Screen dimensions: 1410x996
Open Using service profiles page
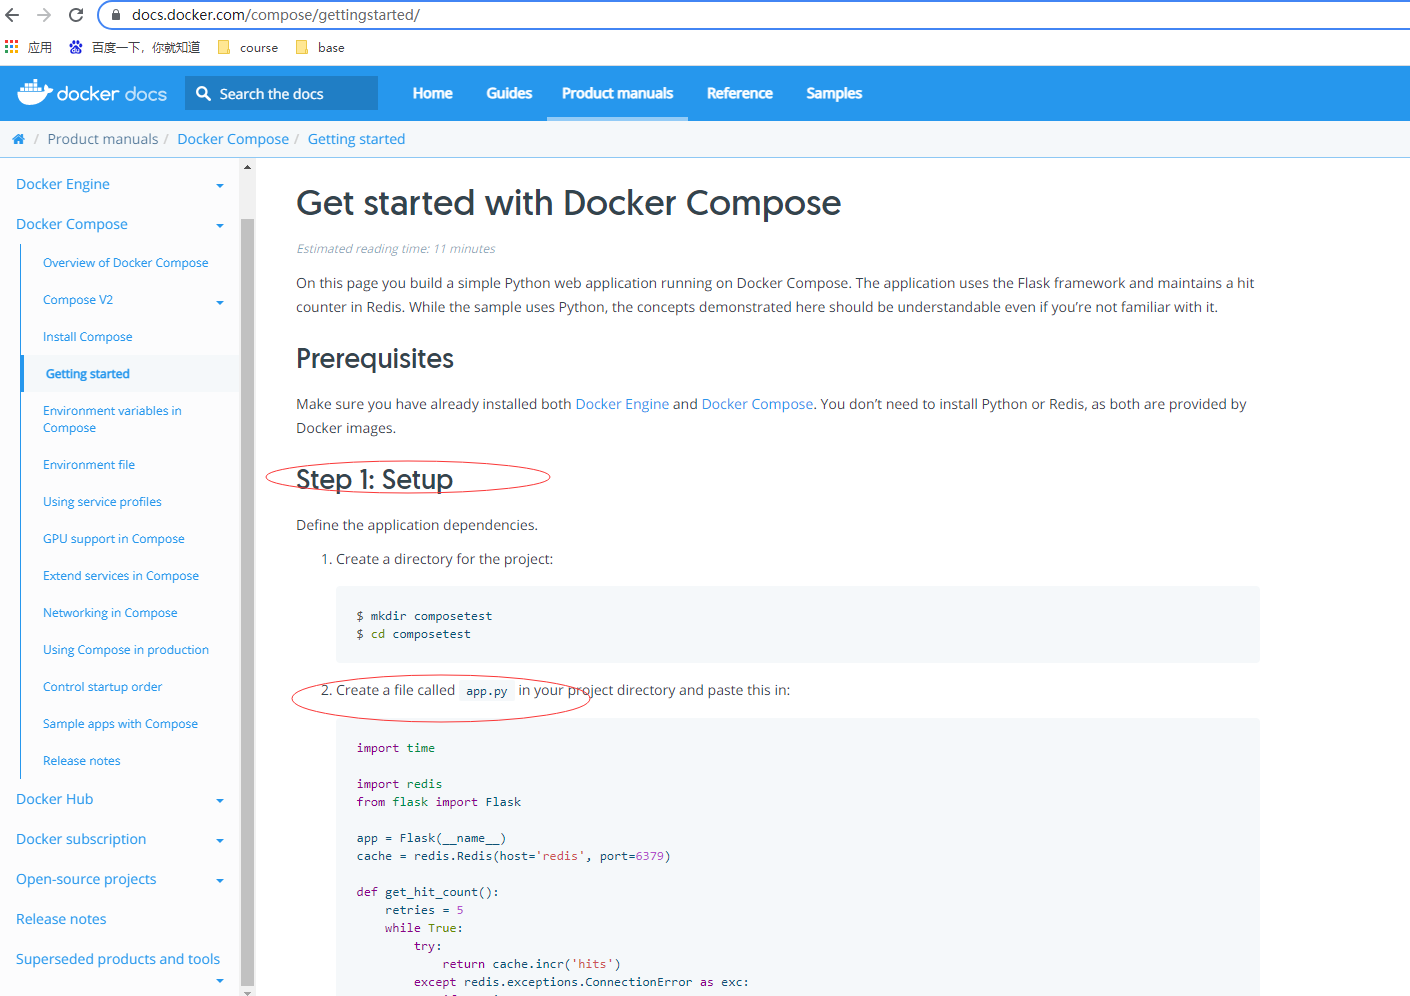pyautogui.click(x=102, y=502)
